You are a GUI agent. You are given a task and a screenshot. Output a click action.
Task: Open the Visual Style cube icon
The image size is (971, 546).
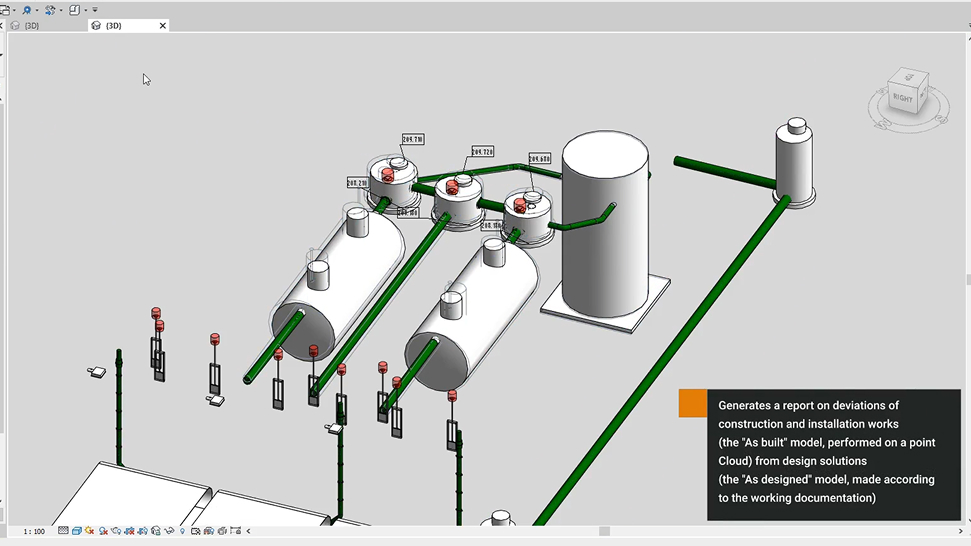(77, 531)
